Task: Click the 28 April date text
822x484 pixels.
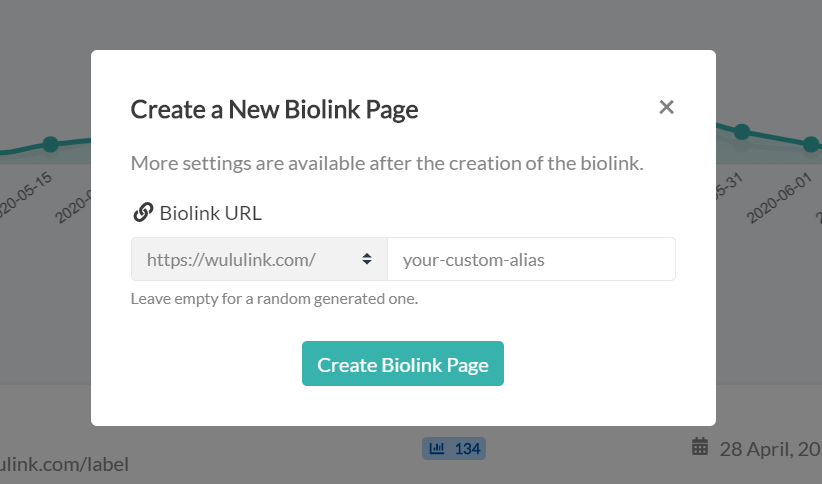Action: [770, 449]
